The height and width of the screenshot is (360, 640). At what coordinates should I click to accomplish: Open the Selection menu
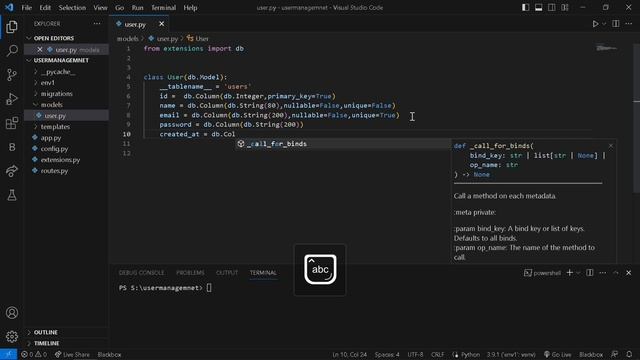(x=72, y=8)
